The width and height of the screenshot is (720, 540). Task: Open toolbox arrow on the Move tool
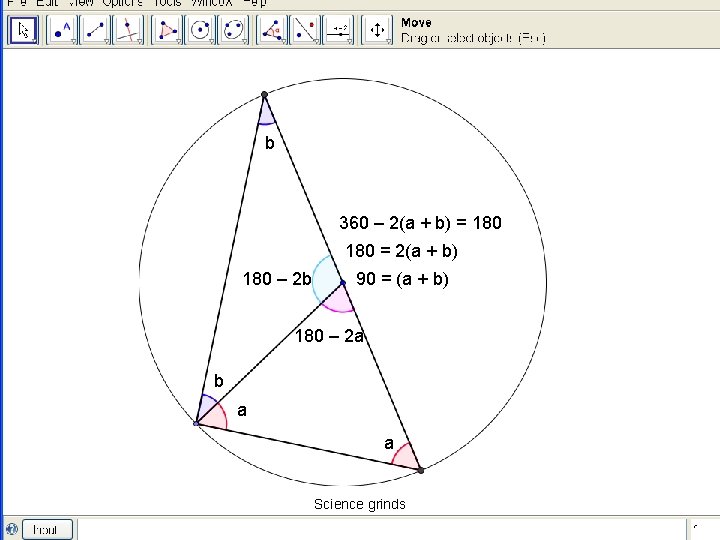(35, 41)
